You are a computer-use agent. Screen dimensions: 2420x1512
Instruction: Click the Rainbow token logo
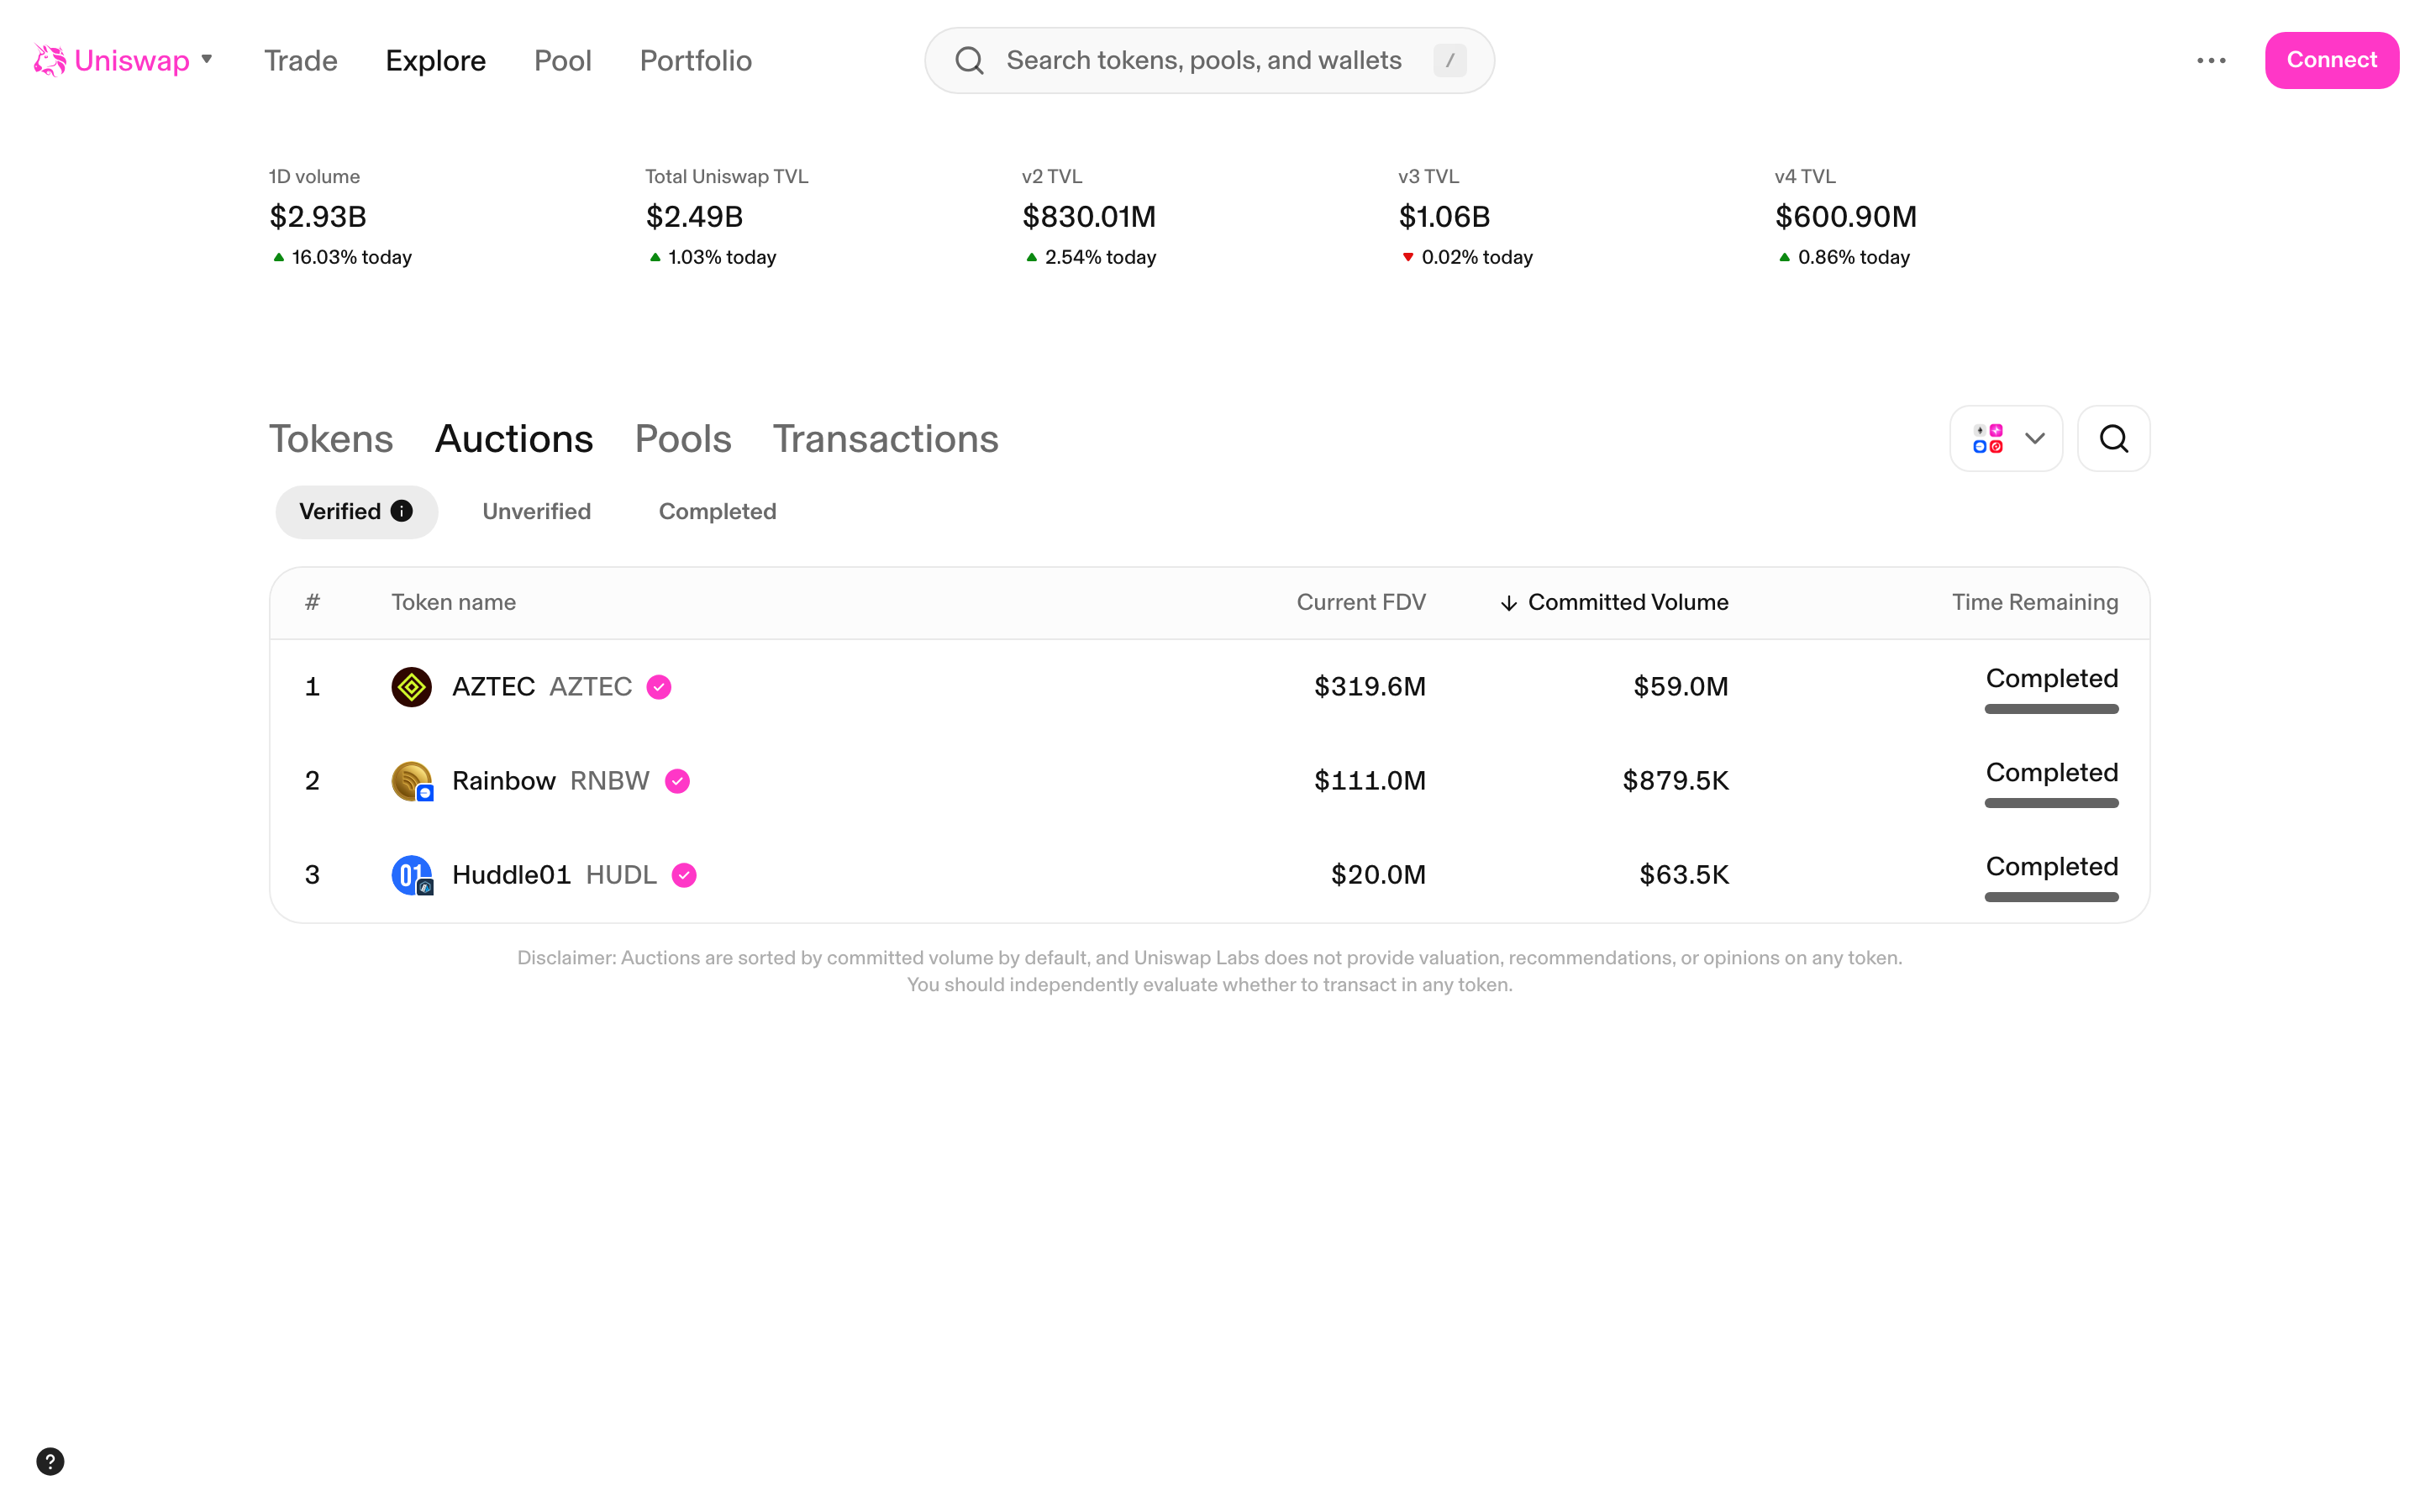[410, 780]
